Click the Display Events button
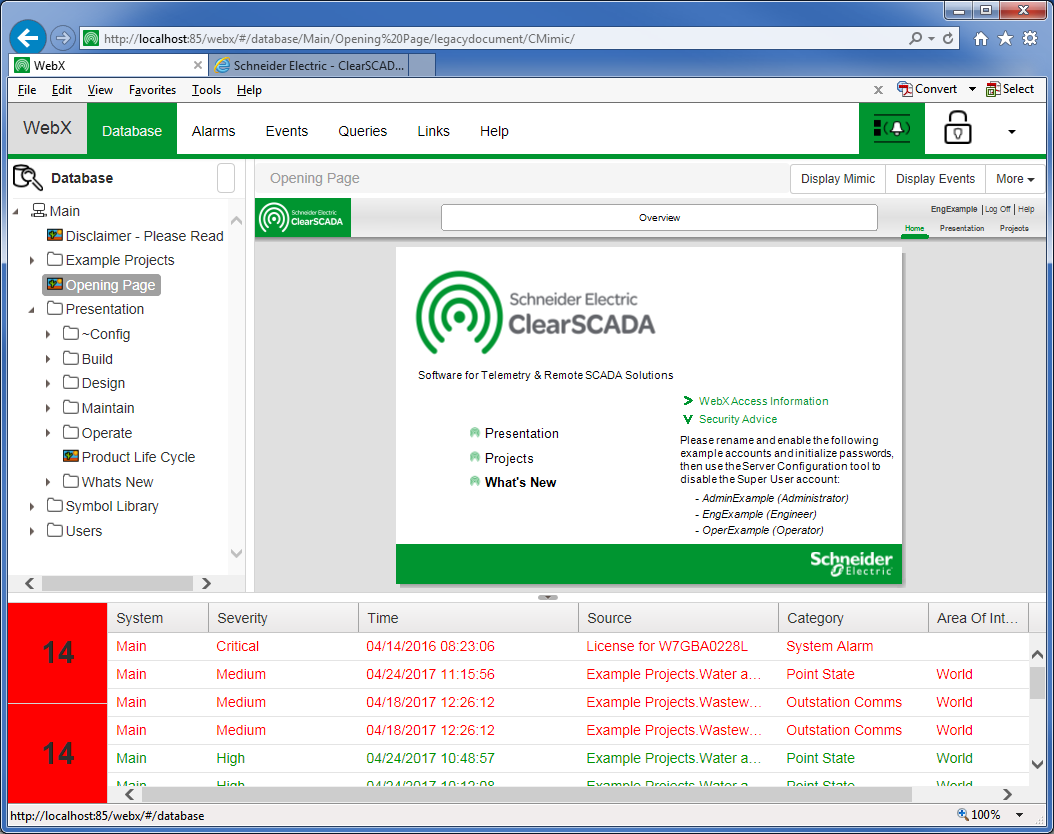 pyautogui.click(x=934, y=178)
